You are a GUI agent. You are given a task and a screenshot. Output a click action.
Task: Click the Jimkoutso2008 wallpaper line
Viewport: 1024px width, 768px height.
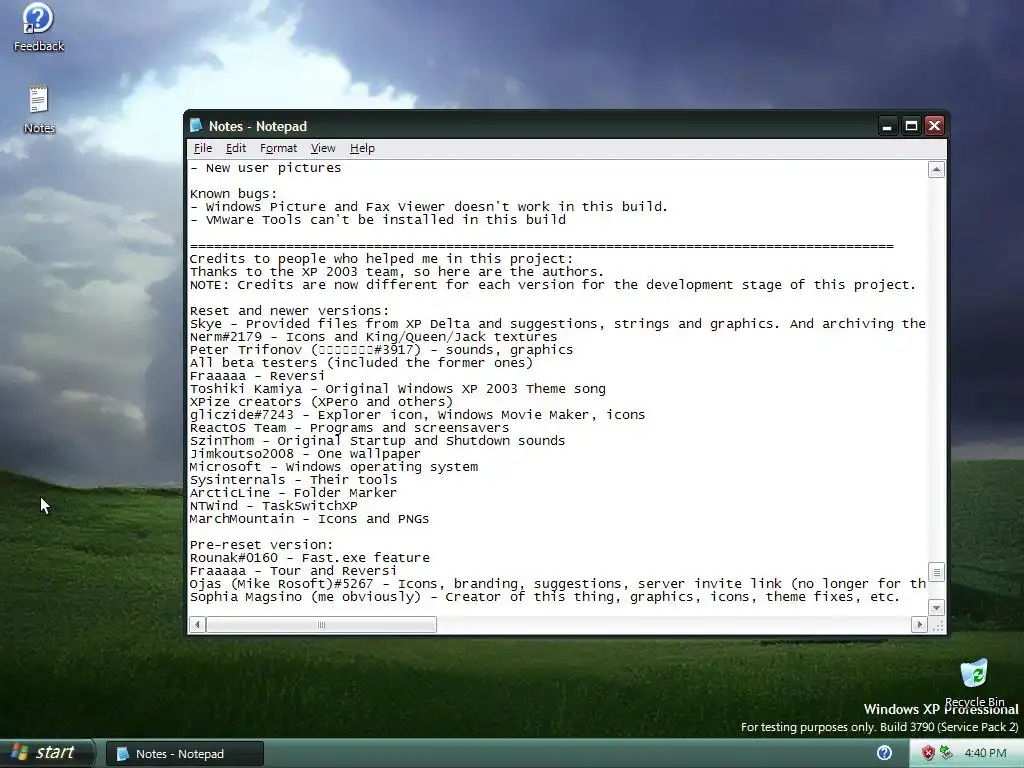(x=305, y=454)
